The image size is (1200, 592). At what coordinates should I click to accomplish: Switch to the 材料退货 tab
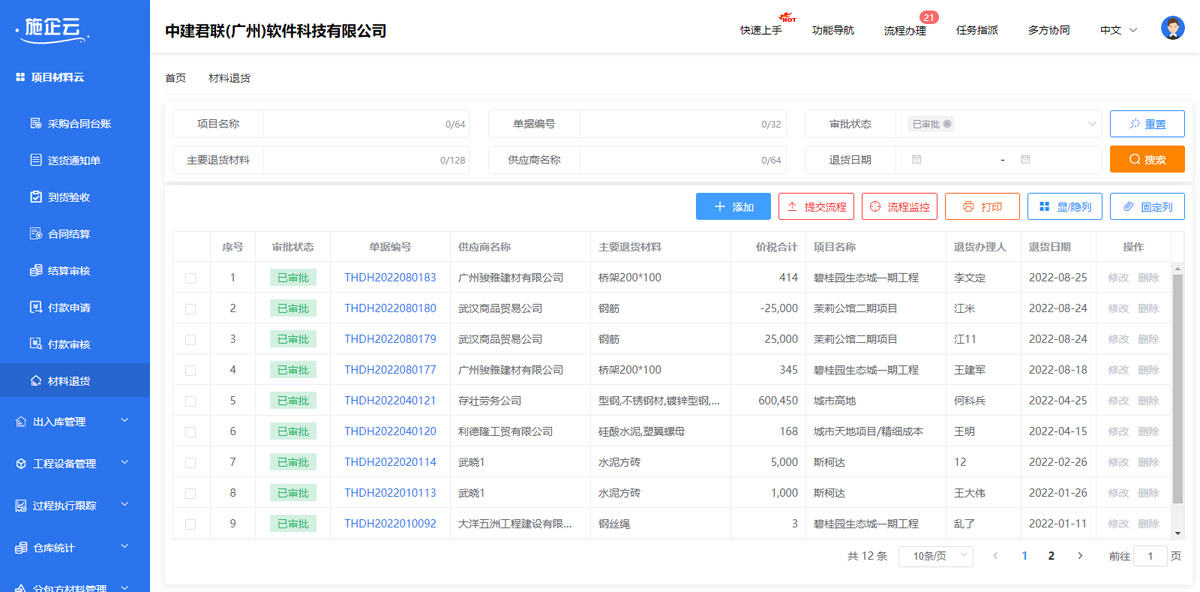point(229,78)
